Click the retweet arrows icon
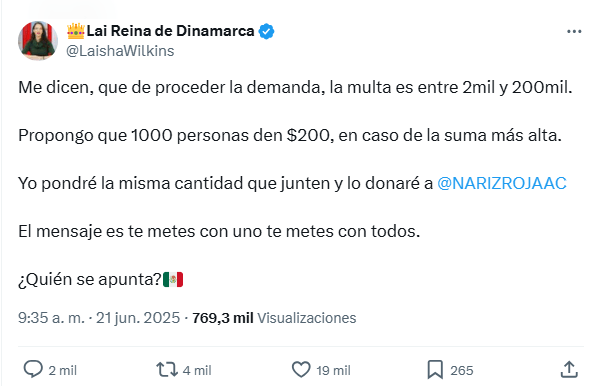The image size is (595, 386). (167, 369)
